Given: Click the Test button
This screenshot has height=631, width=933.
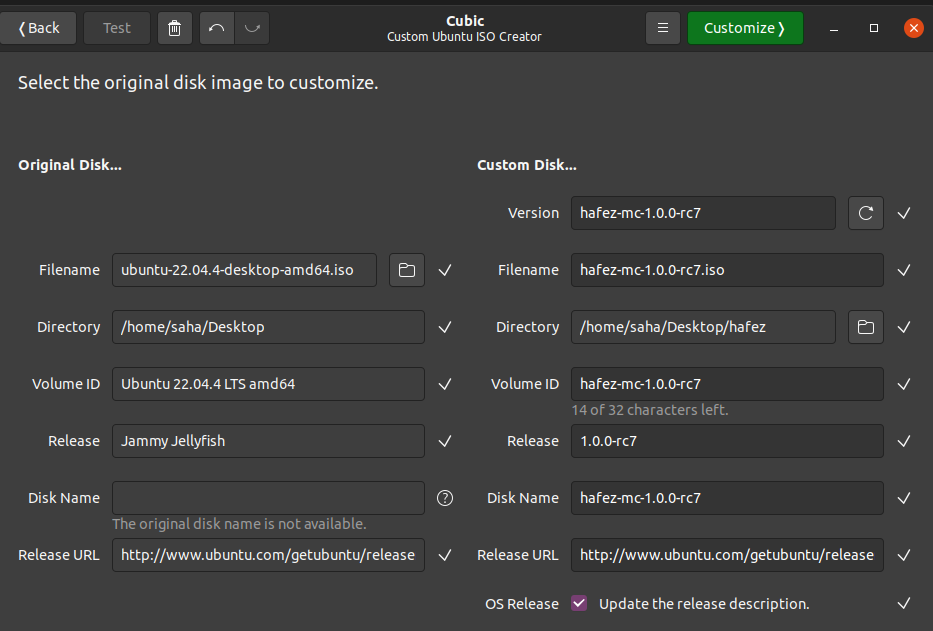Looking at the screenshot, I should pos(117,28).
